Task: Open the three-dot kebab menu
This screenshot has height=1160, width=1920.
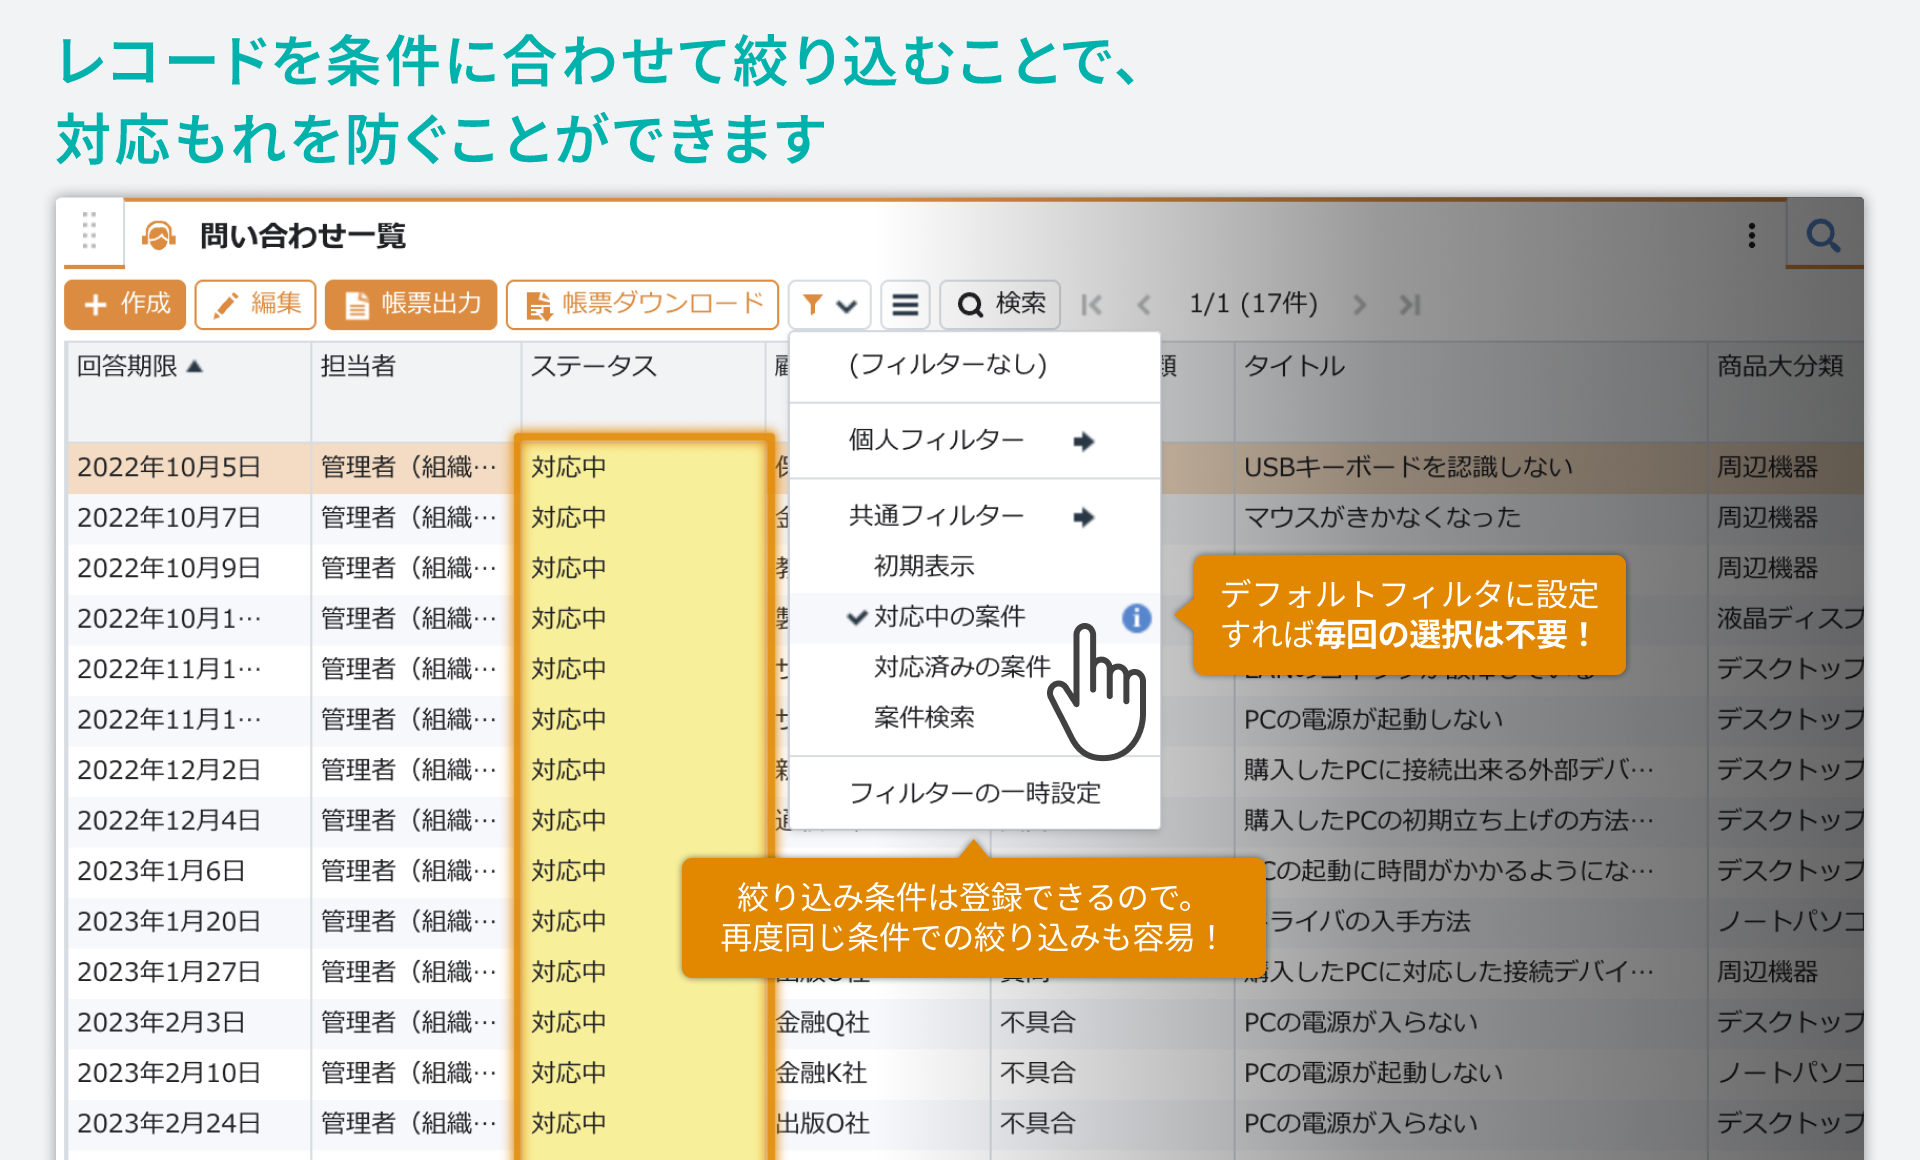Action: (x=1752, y=236)
